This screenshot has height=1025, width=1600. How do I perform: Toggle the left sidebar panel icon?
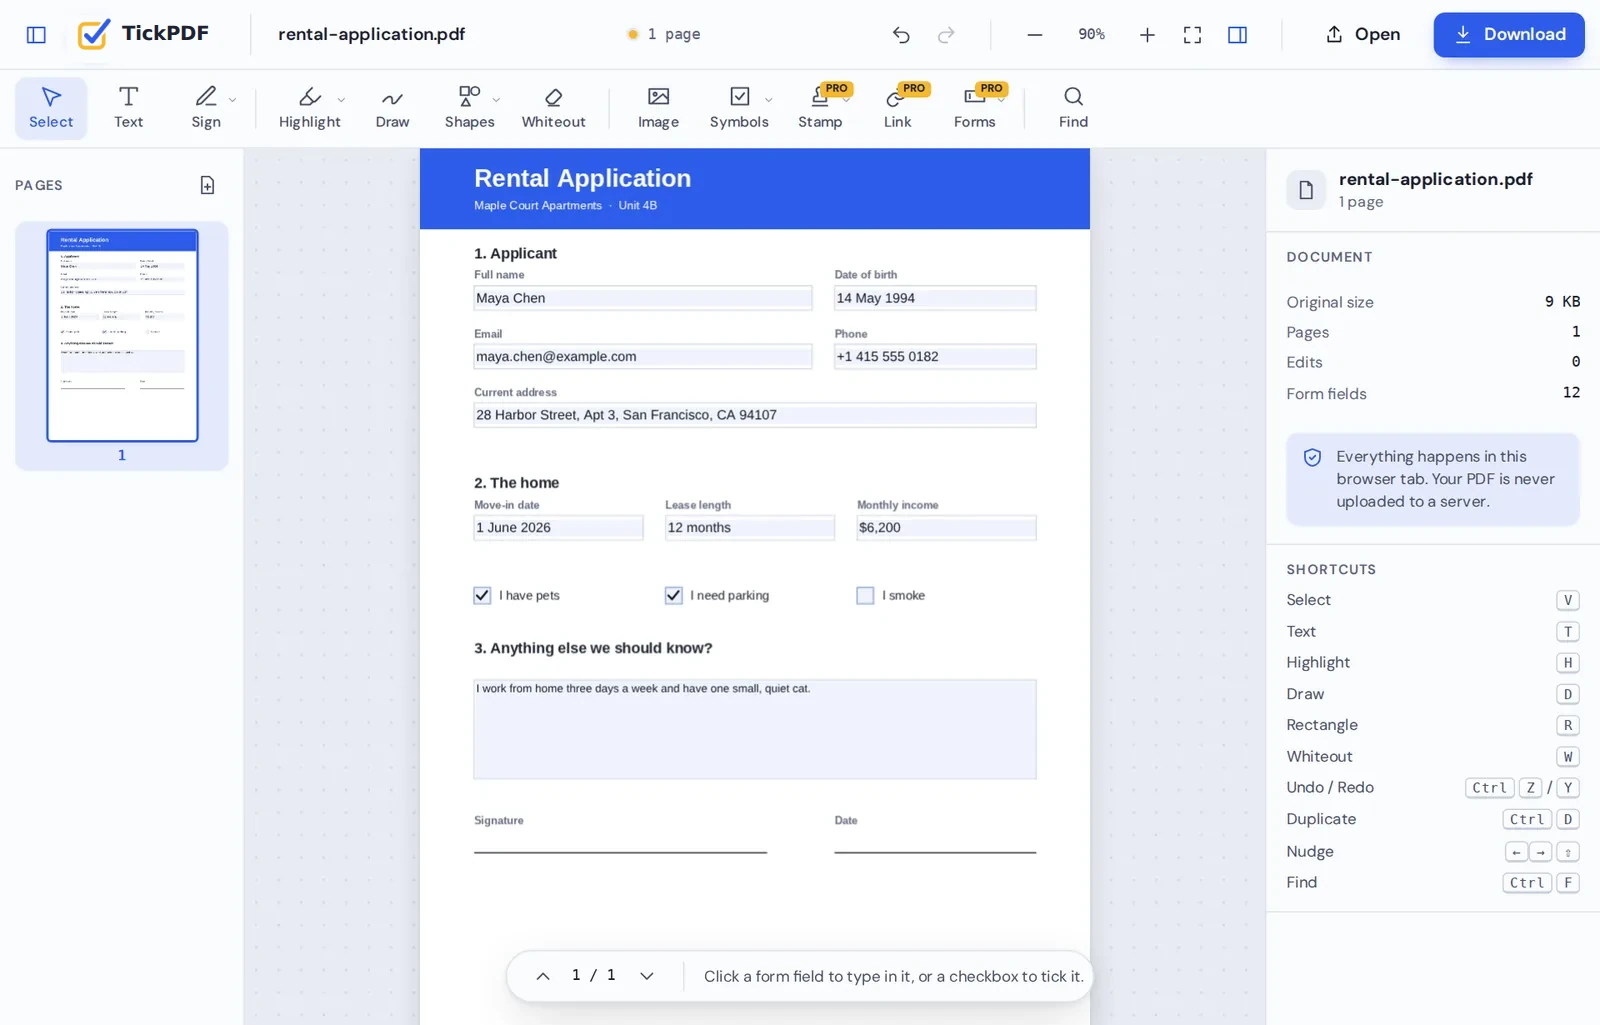coord(36,35)
